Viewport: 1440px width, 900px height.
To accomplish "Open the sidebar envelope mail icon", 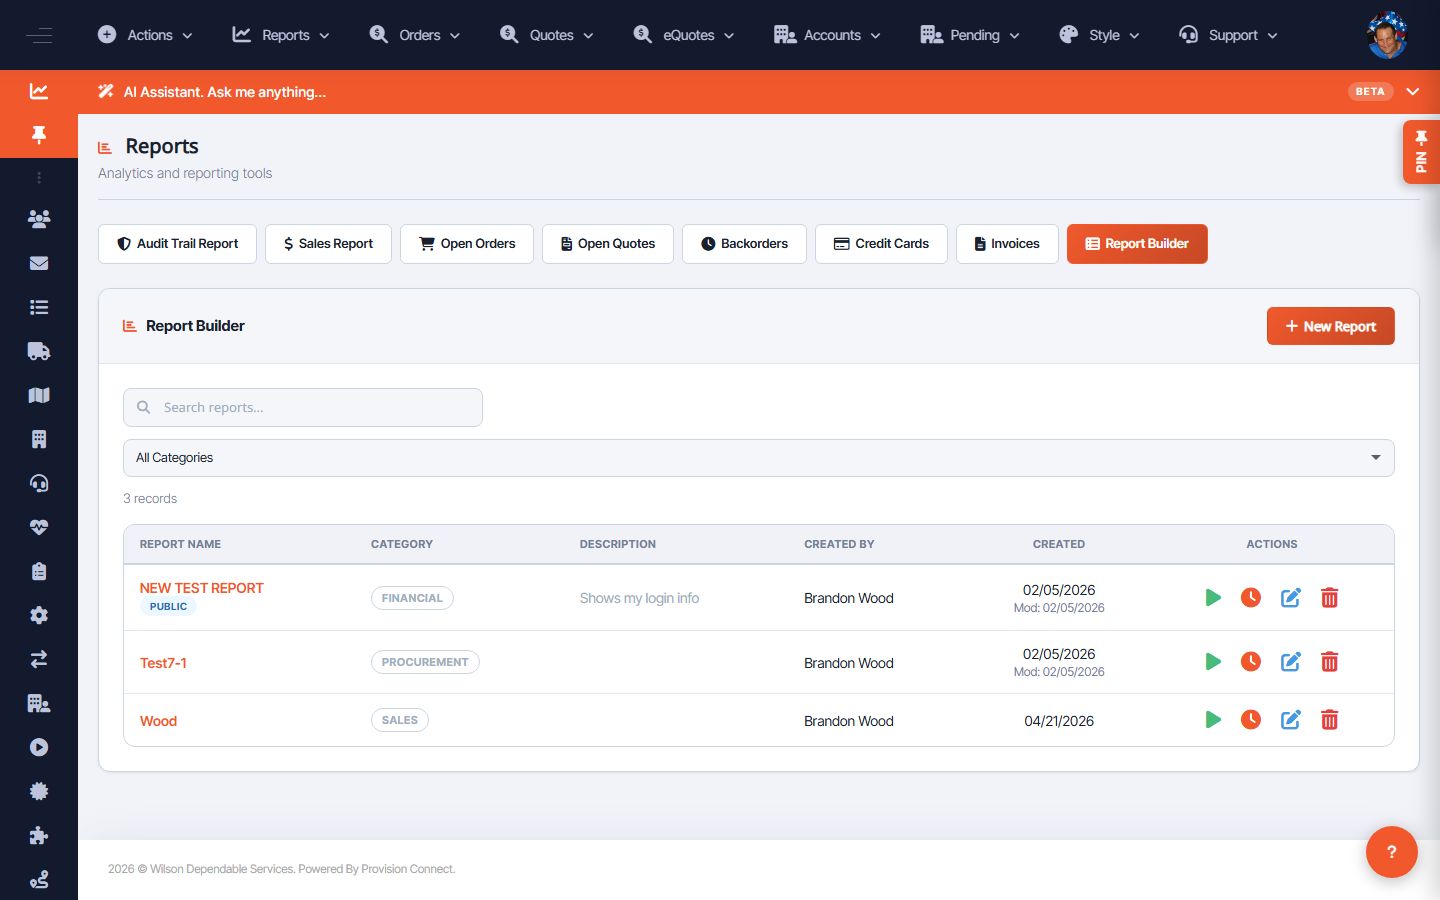I will point(39,263).
